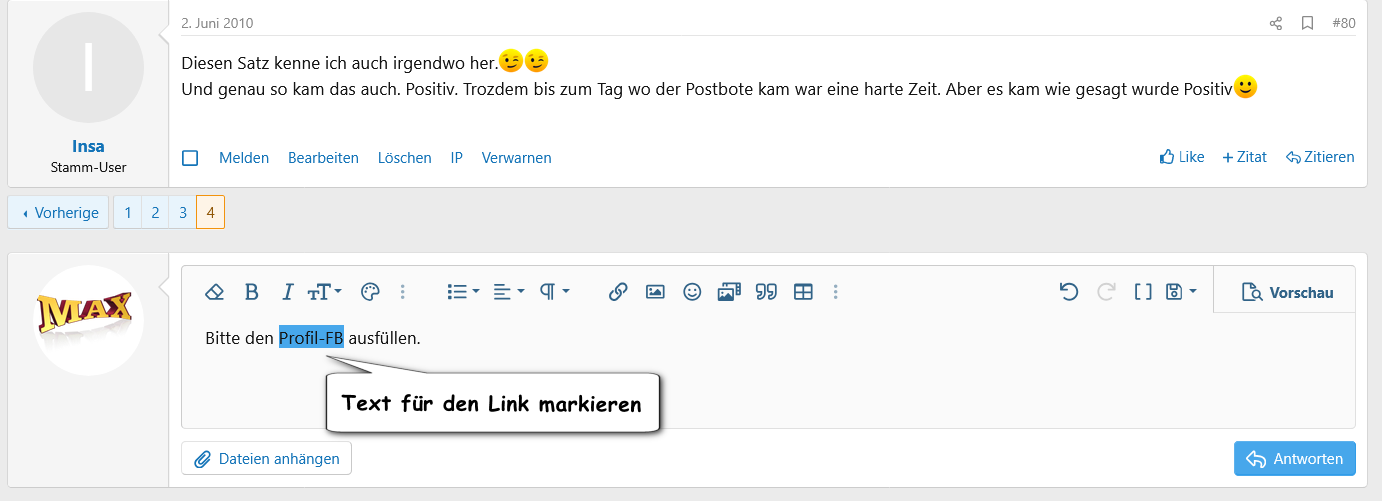Image resolution: width=1383 pixels, height=501 pixels.
Task: Tick the checkbox in Insa's post
Action: (190, 158)
